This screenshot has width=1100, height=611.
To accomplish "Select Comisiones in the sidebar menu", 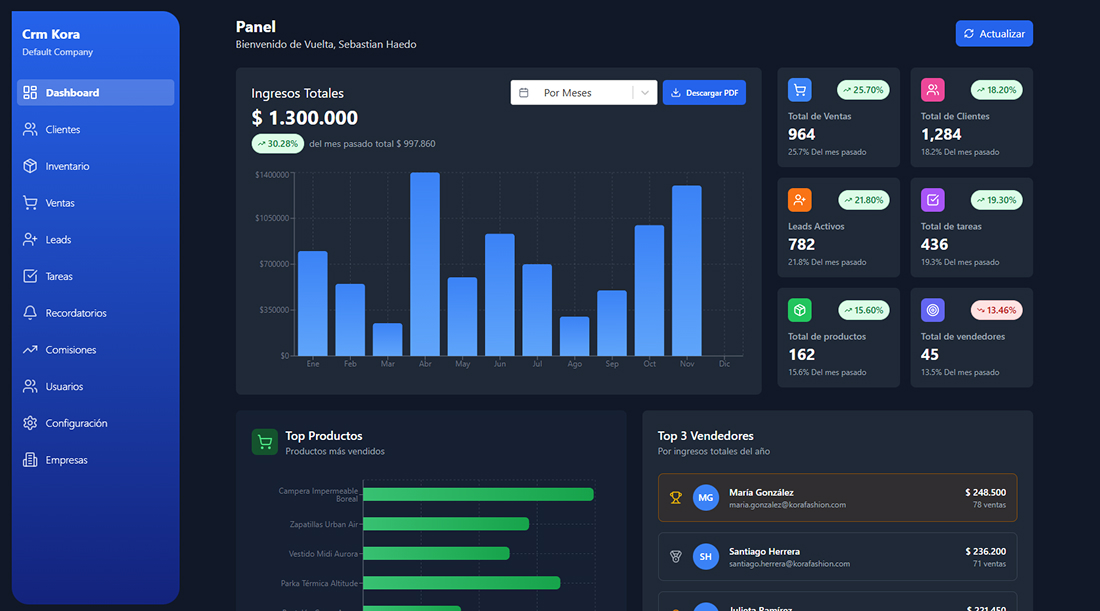I will pos(71,350).
